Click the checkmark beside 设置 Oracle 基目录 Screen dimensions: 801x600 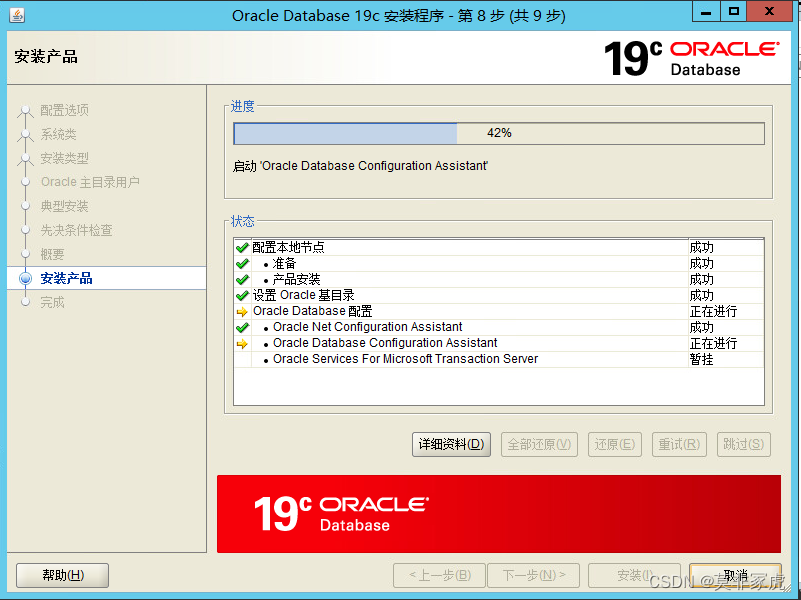(241, 295)
